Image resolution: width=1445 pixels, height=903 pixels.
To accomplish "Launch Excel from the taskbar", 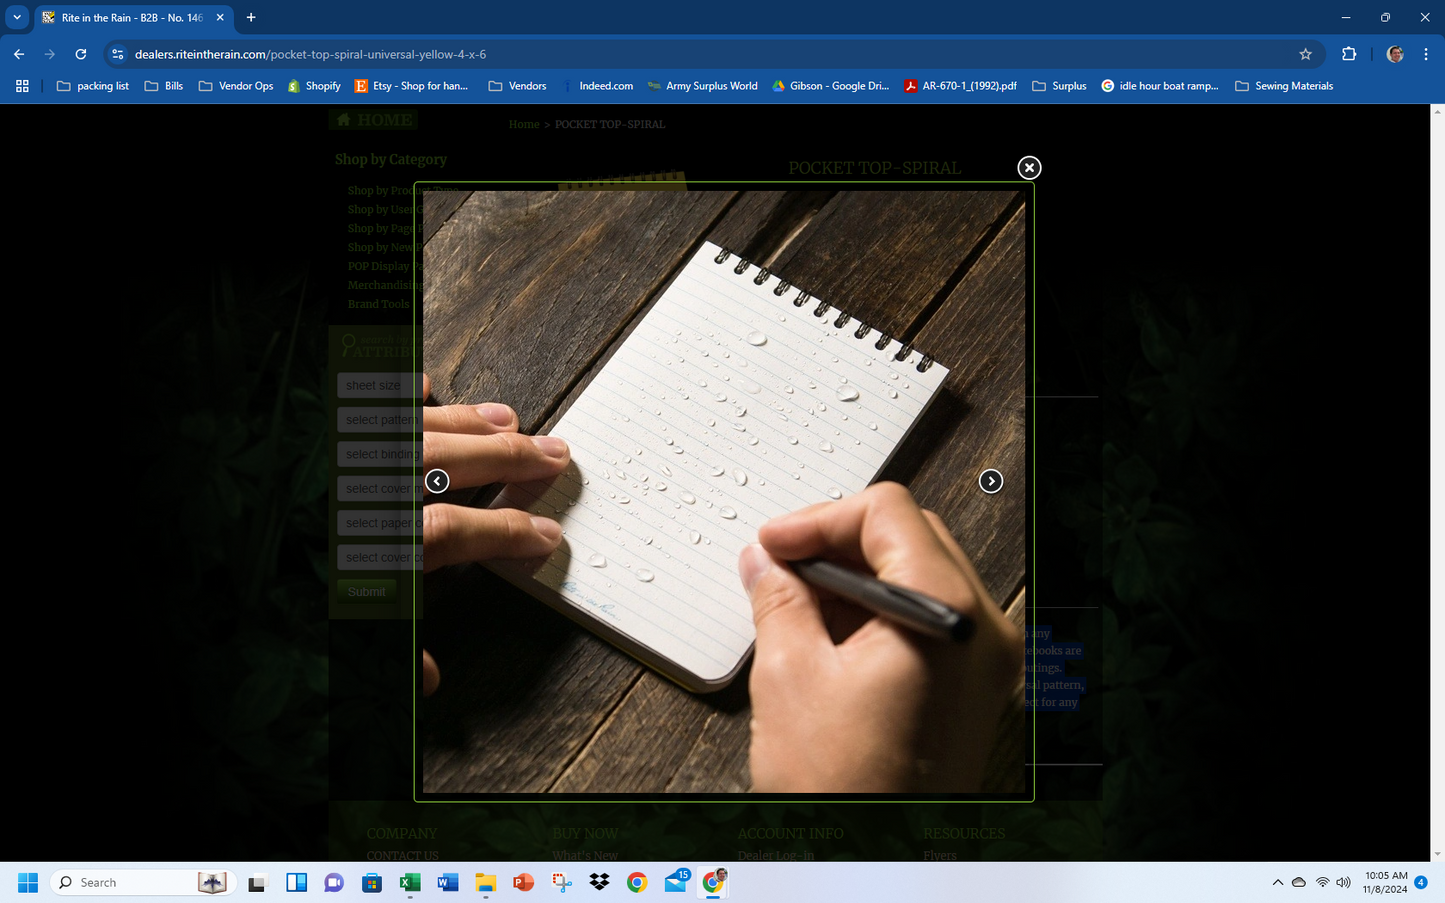I will coord(410,882).
